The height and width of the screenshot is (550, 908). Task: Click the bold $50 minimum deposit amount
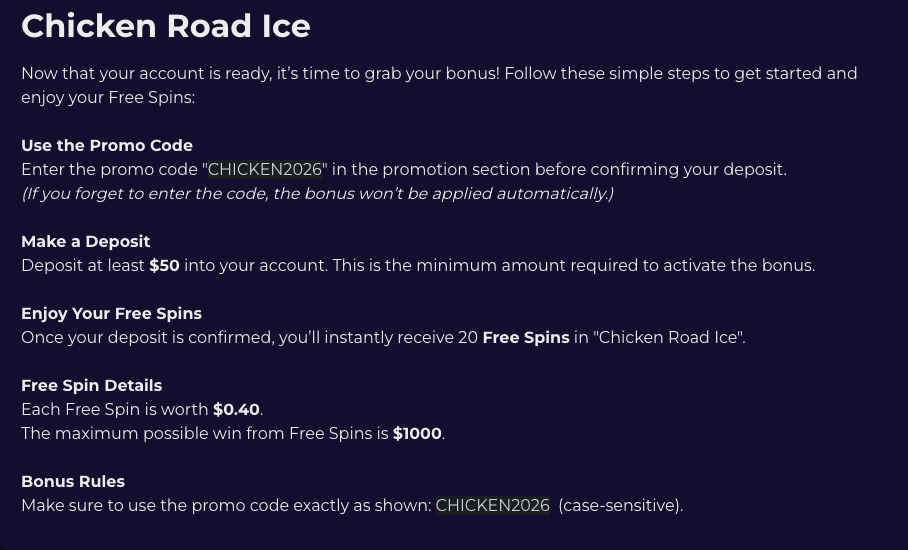(164, 266)
